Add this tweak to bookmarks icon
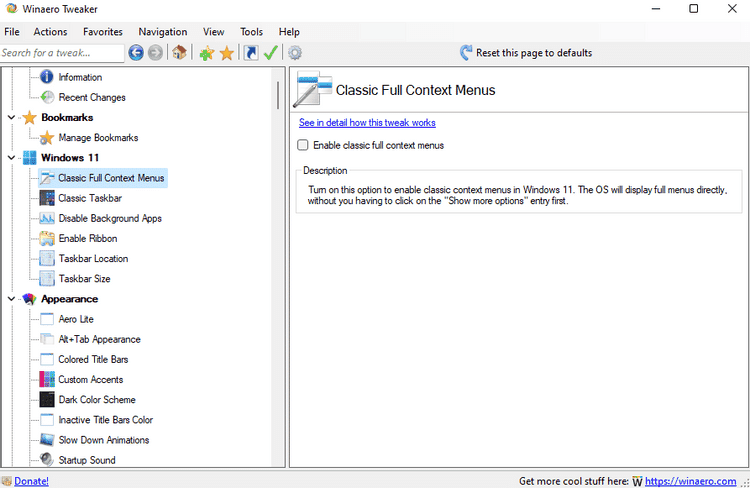 (x=207, y=53)
